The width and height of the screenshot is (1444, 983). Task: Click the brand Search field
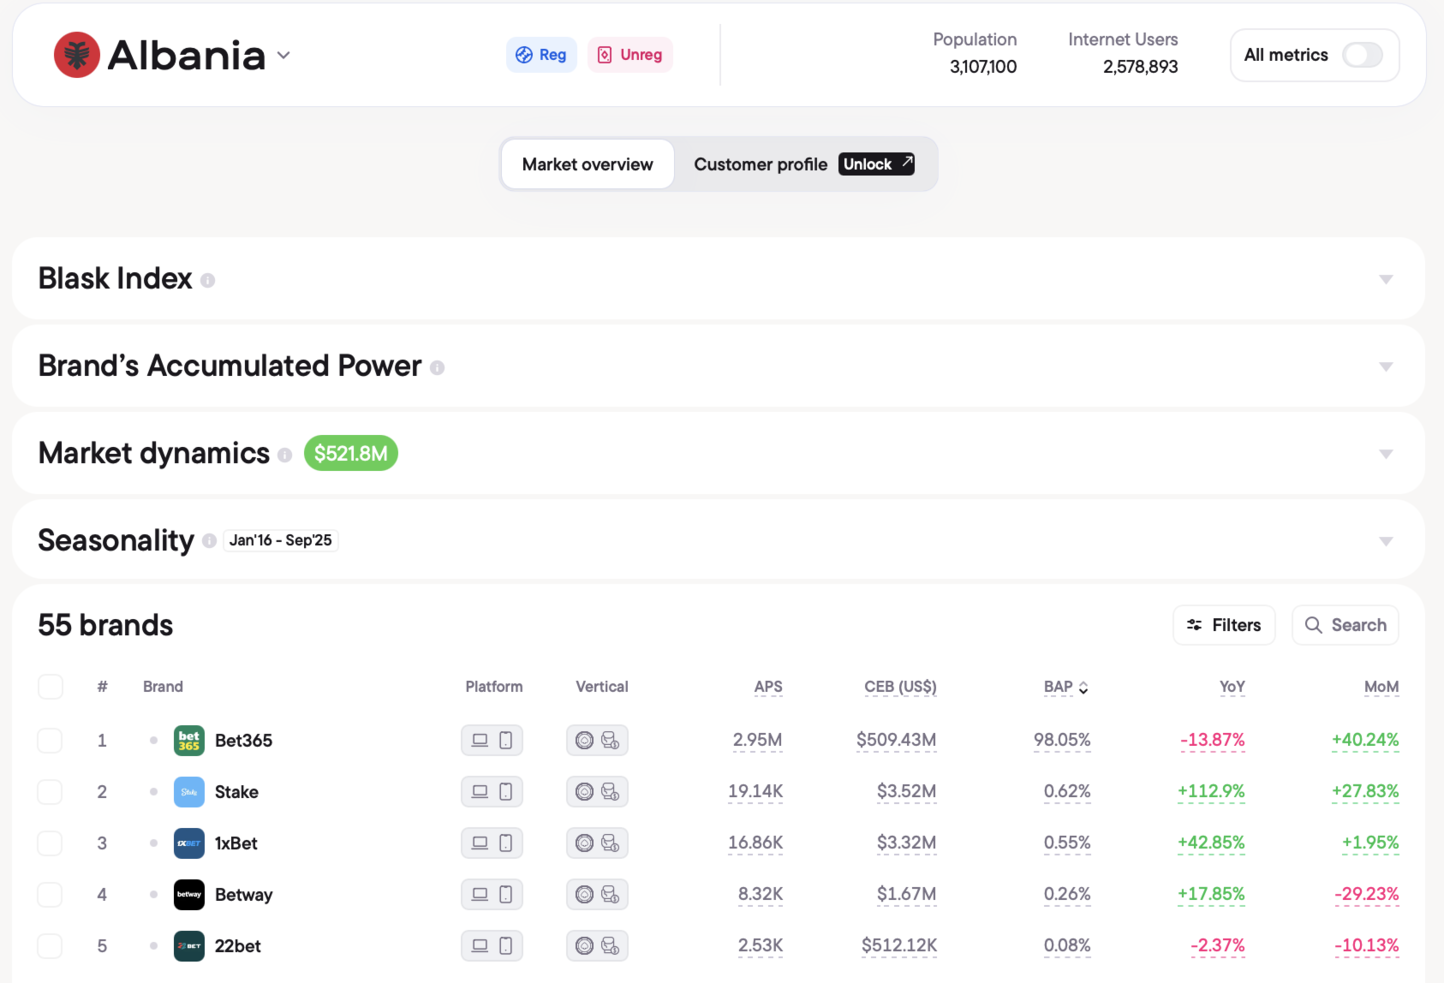click(1345, 625)
